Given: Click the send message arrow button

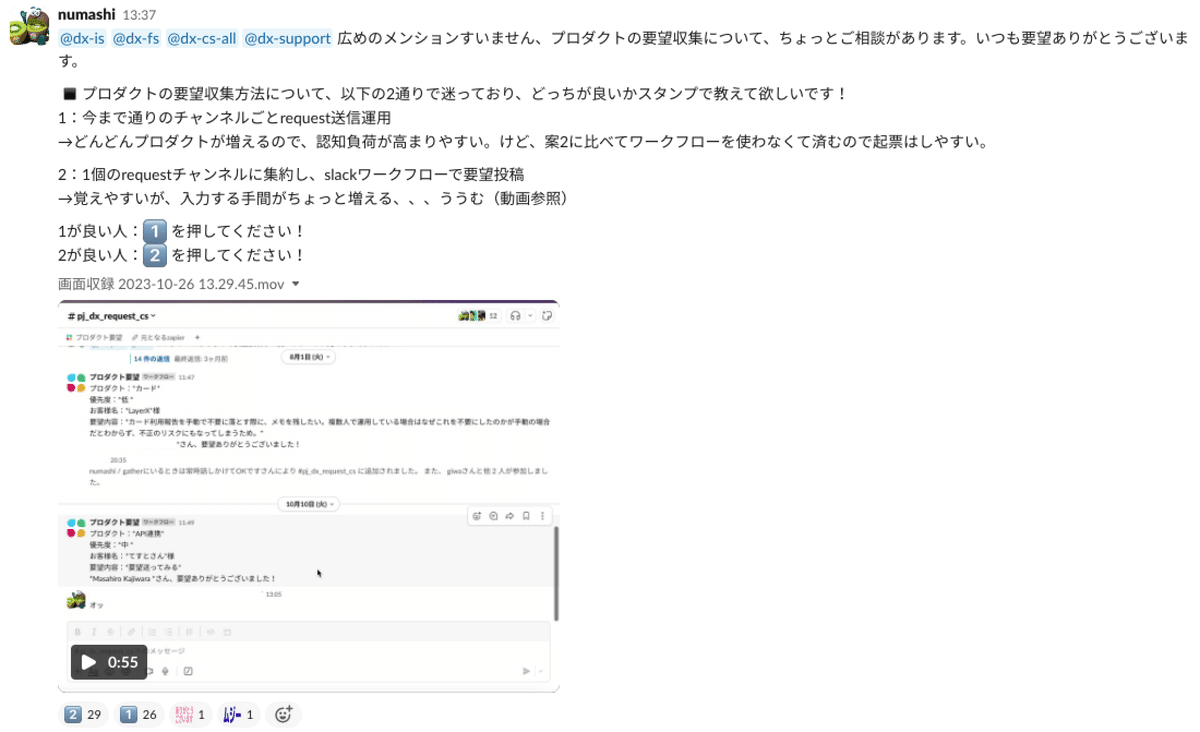Looking at the screenshot, I should pos(526,670).
